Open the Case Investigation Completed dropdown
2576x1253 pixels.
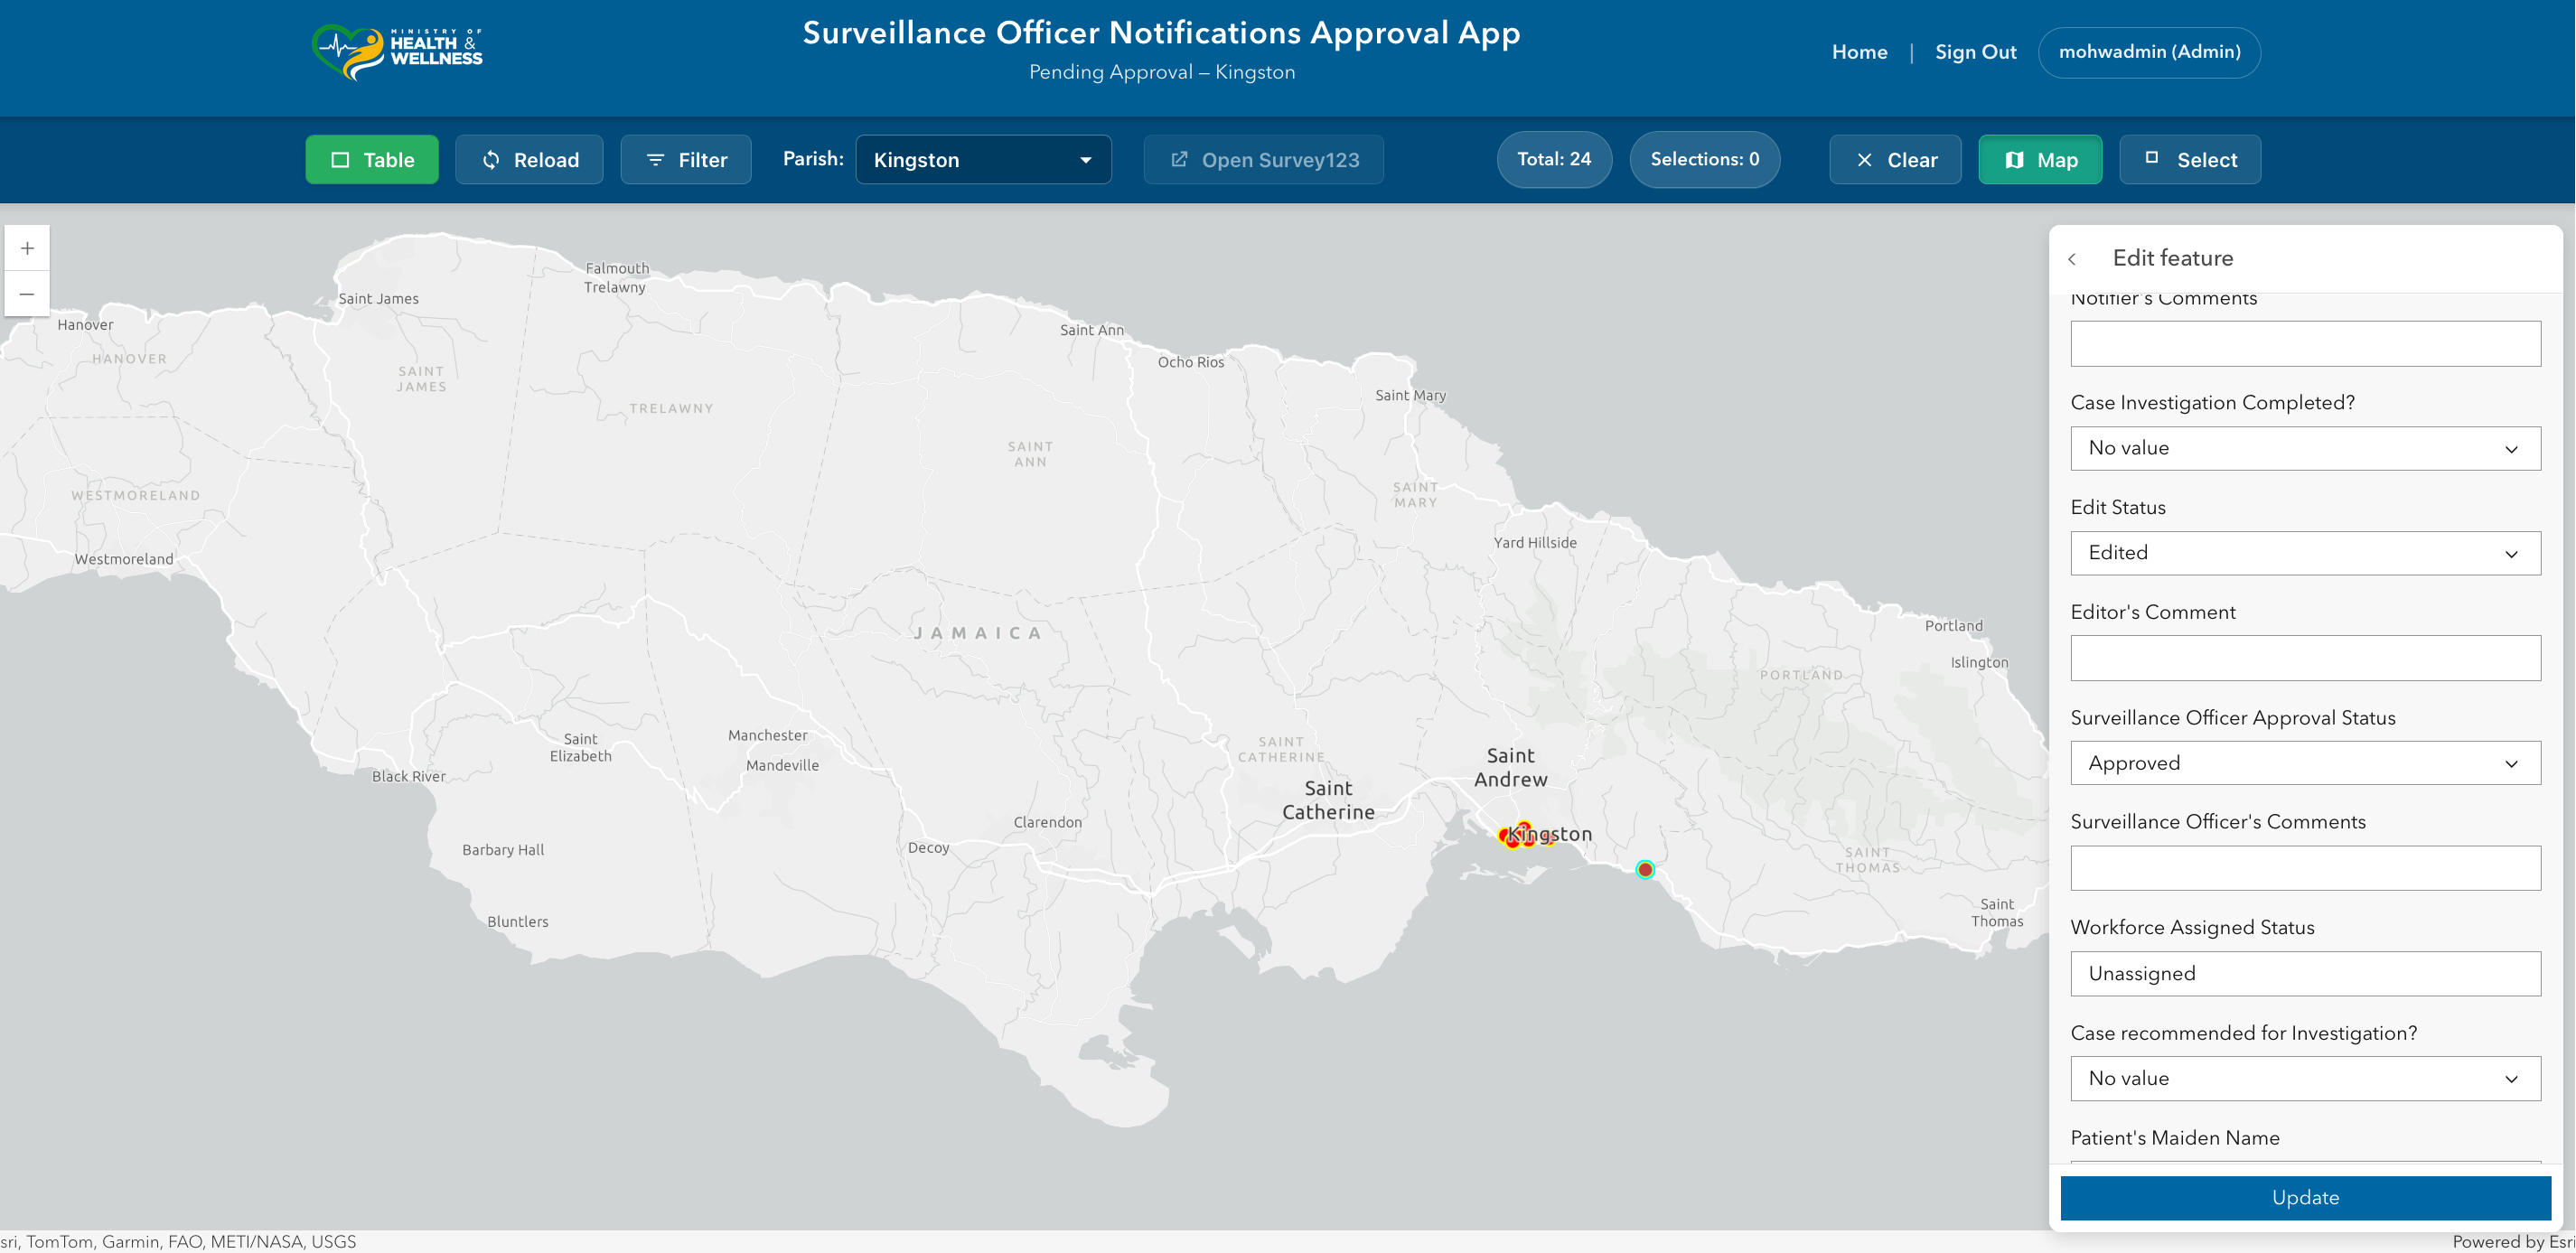[2304, 448]
